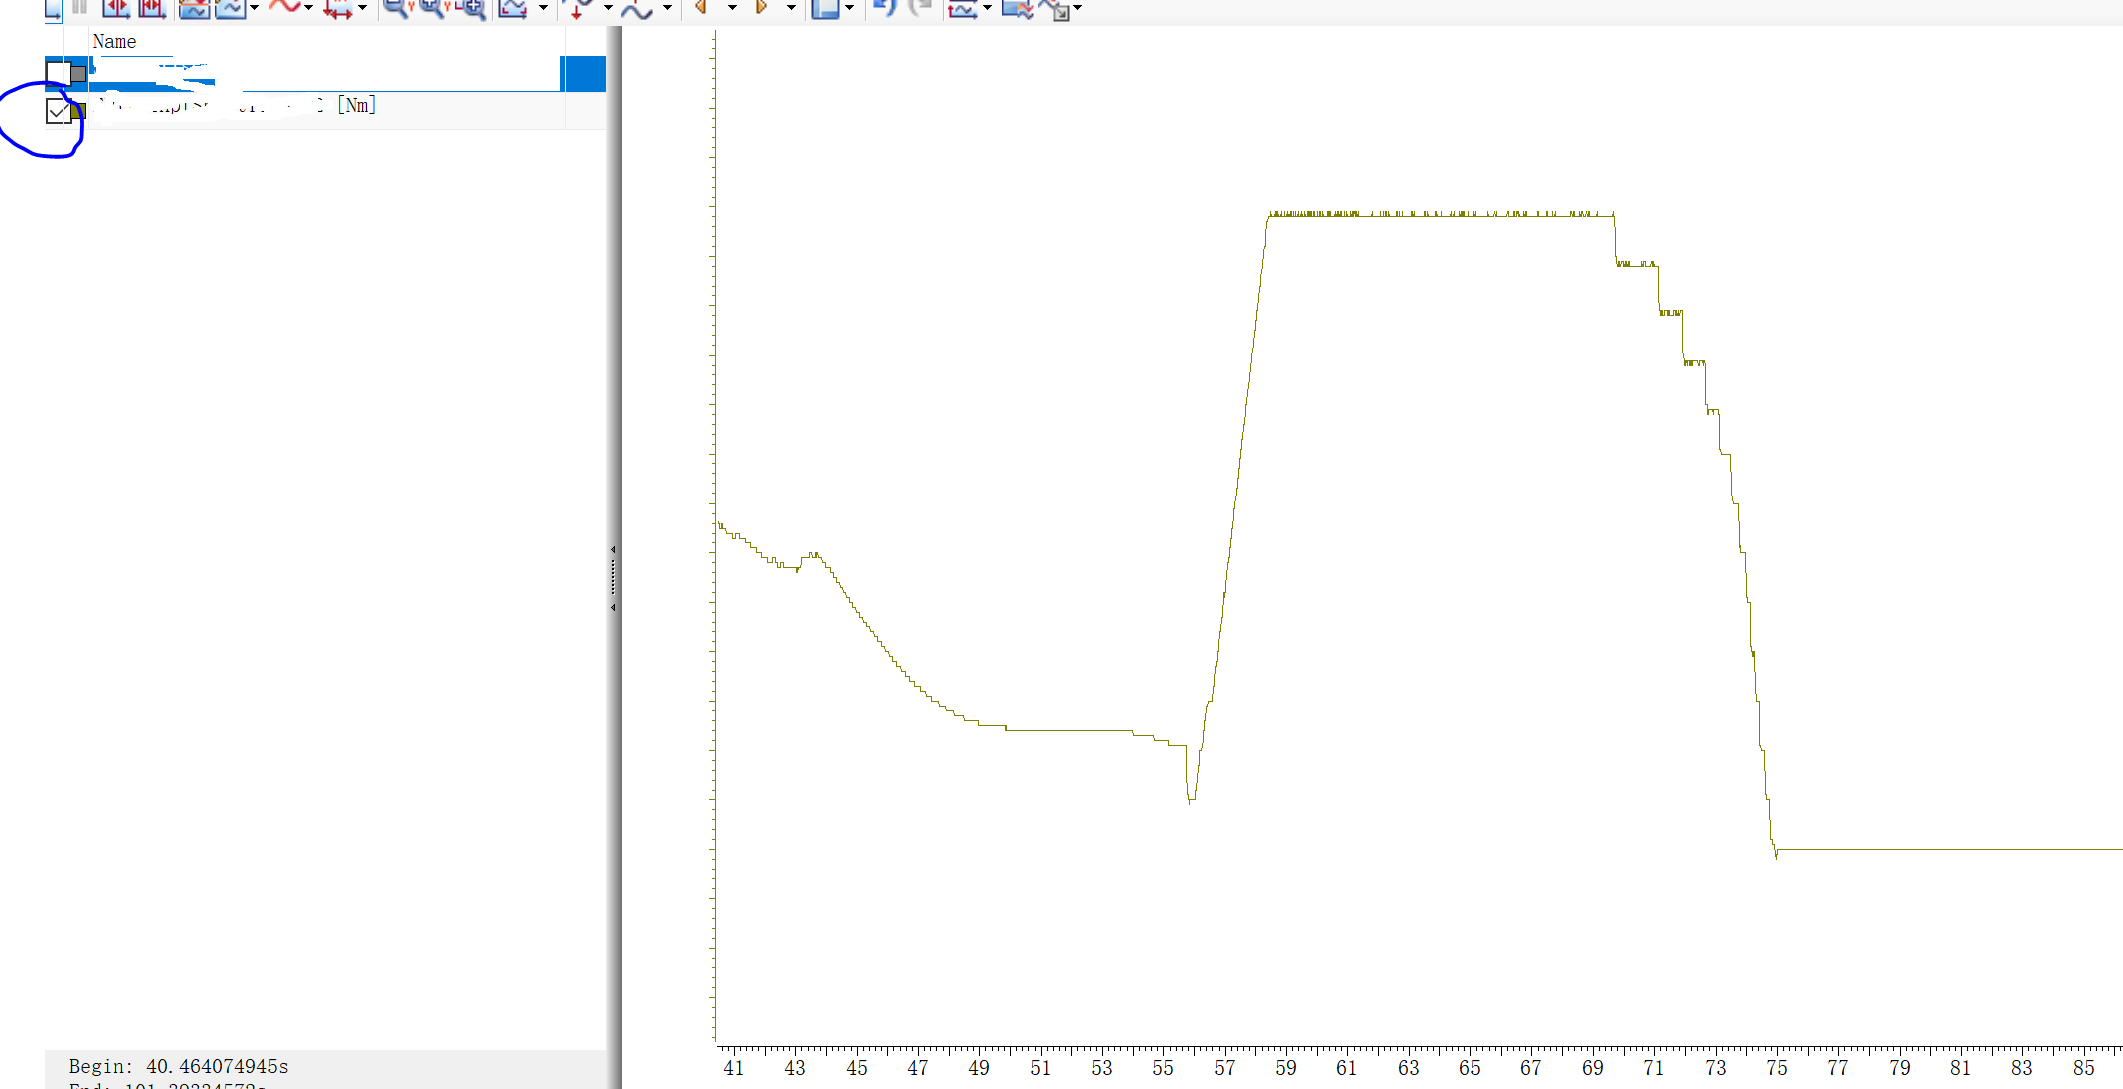Screen dimensions: 2123x1089
Task: Click the orange left arrow navigation icon
Action: pos(701,7)
